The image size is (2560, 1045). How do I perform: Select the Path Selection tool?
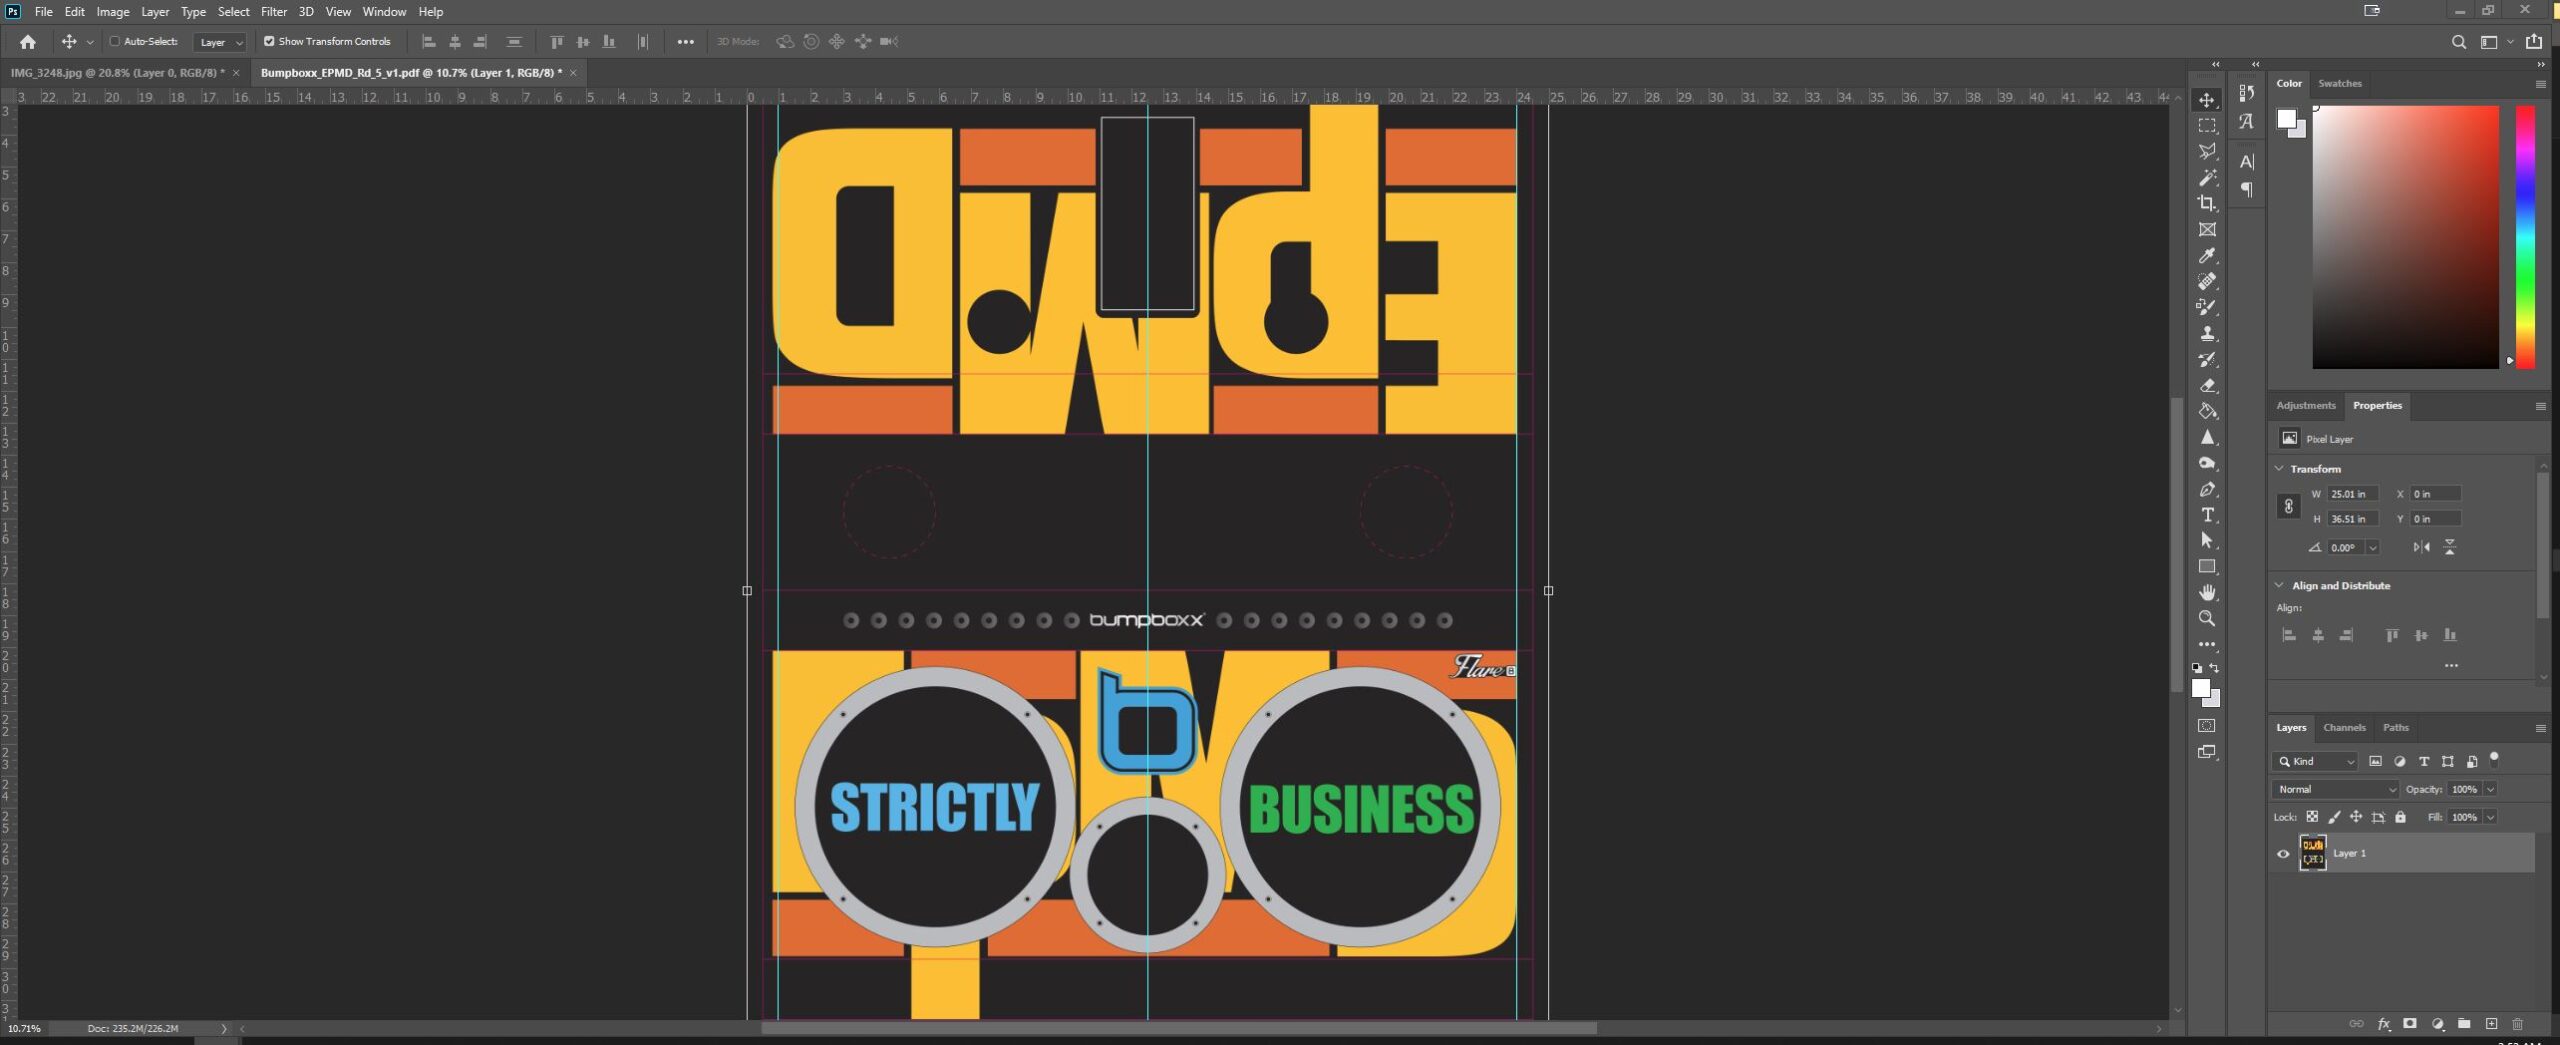[2206, 541]
